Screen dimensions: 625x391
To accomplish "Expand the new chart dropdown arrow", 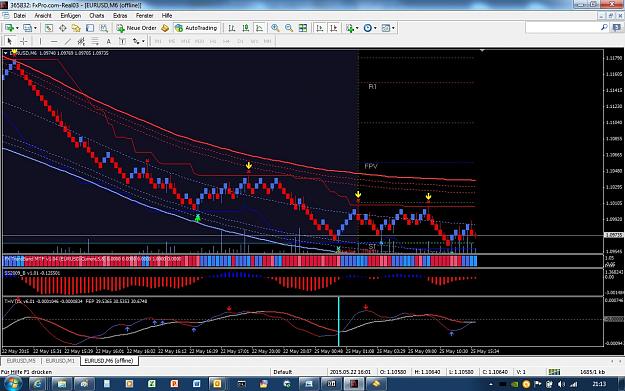I will point(17,28).
